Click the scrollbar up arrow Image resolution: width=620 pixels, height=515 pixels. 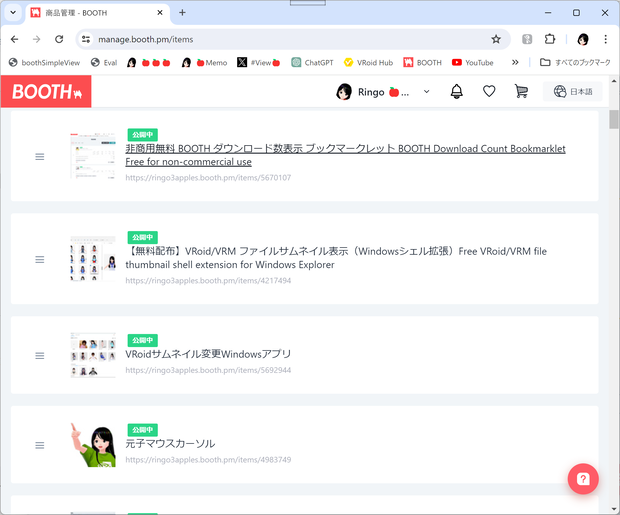[x=613, y=81]
